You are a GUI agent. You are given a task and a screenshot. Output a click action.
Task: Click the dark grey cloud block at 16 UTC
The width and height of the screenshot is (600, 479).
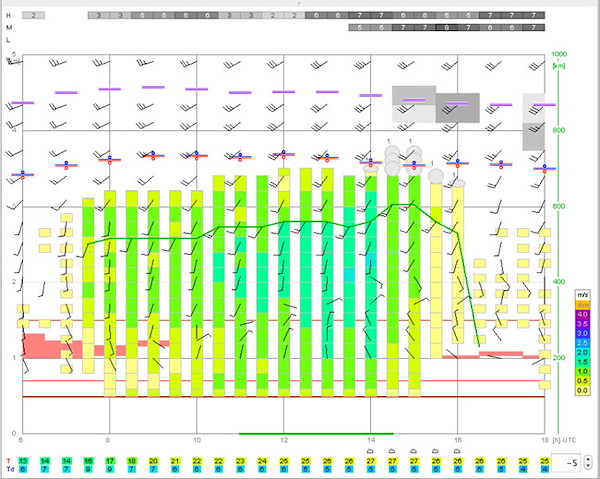pyautogui.click(x=458, y=108)
